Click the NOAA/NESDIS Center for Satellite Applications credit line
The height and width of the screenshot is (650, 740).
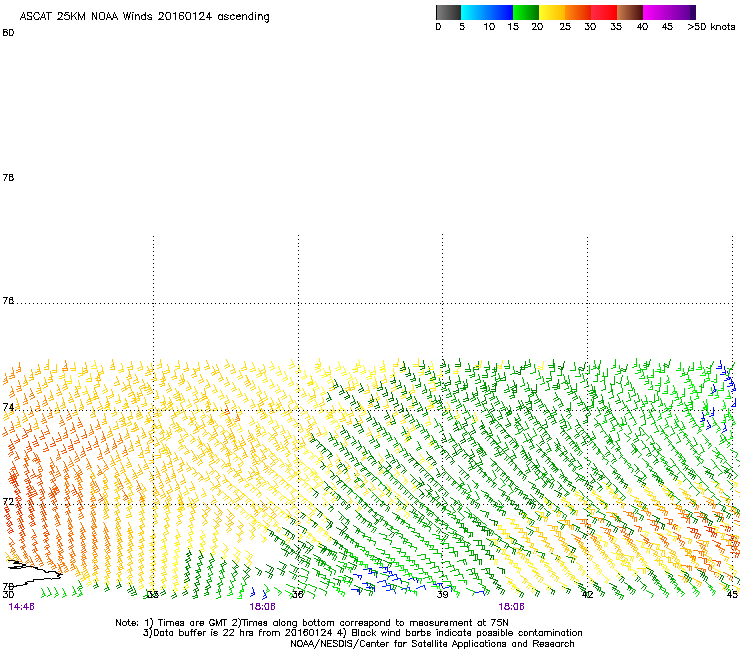pyautogui.click(x=432, y=644)
